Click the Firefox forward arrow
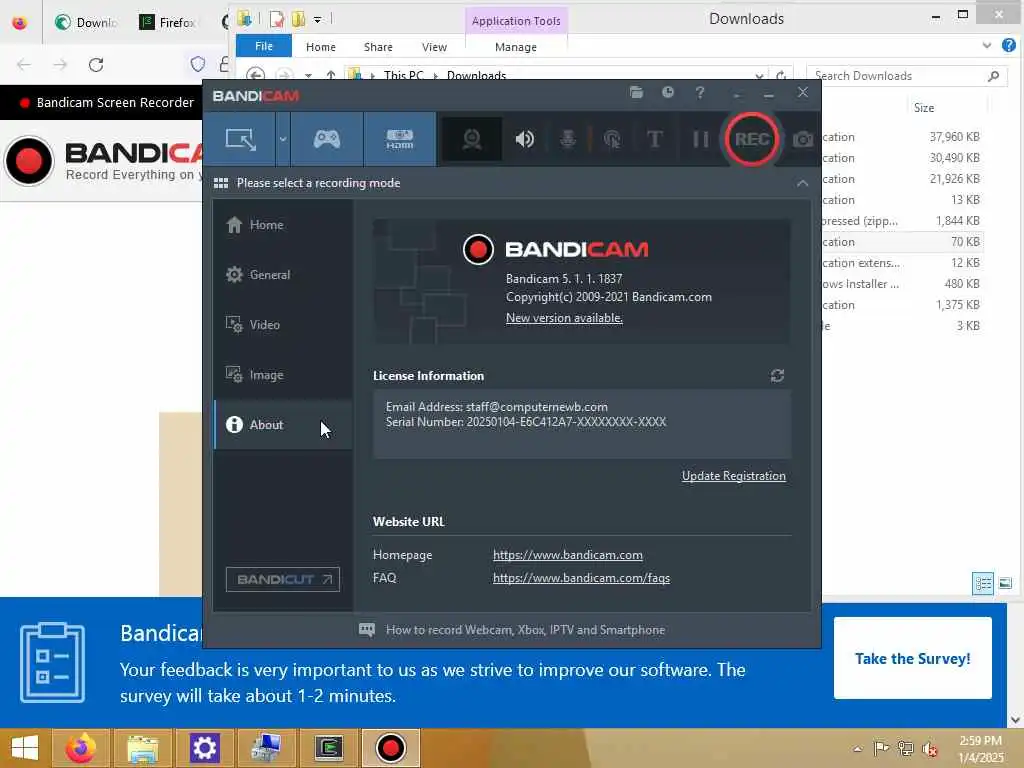Viewport: 1024px width, 768px height. (x=60, y=65)
